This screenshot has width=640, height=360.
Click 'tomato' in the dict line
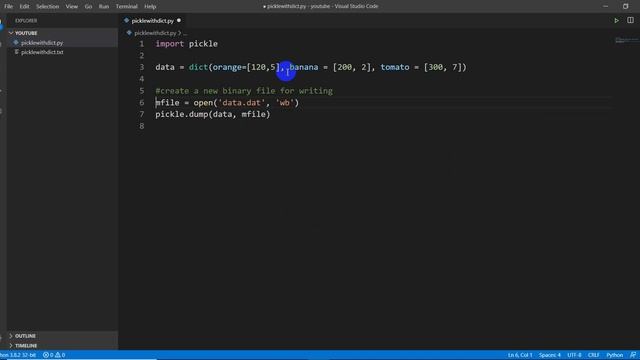[x=395, y=67]
